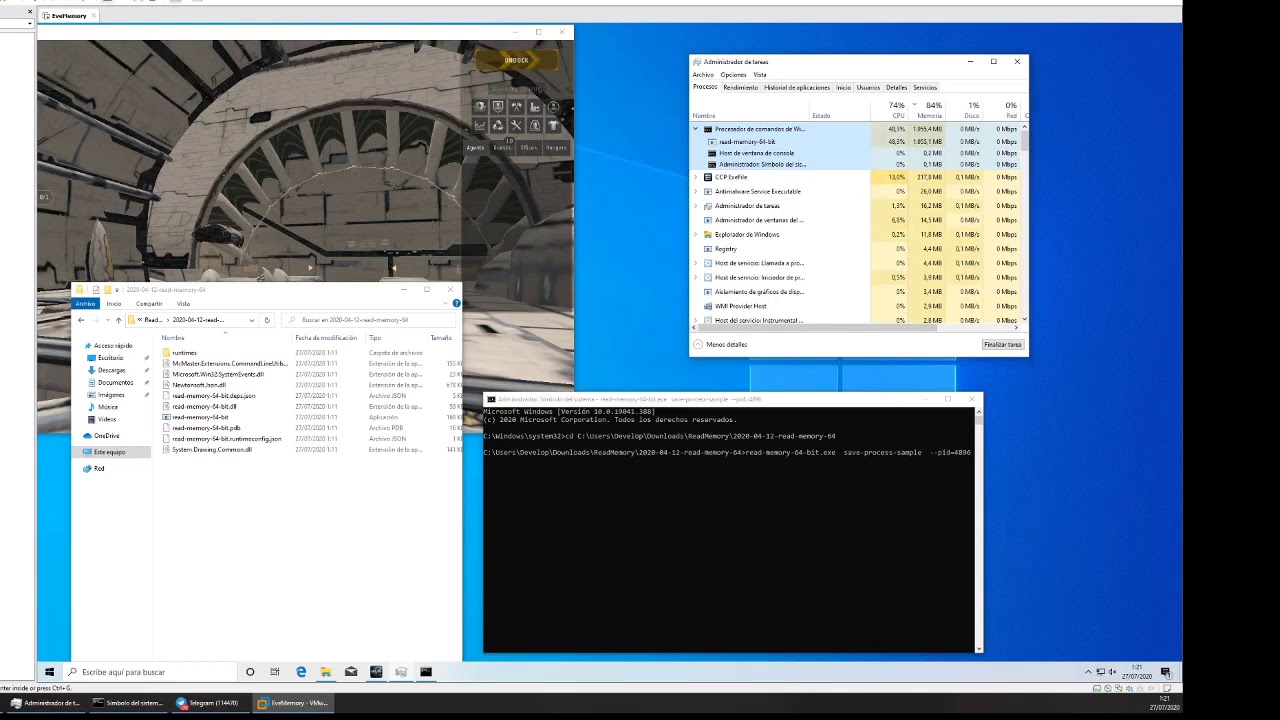Click the CCP ExeFile process icon

tap(708, 177)
